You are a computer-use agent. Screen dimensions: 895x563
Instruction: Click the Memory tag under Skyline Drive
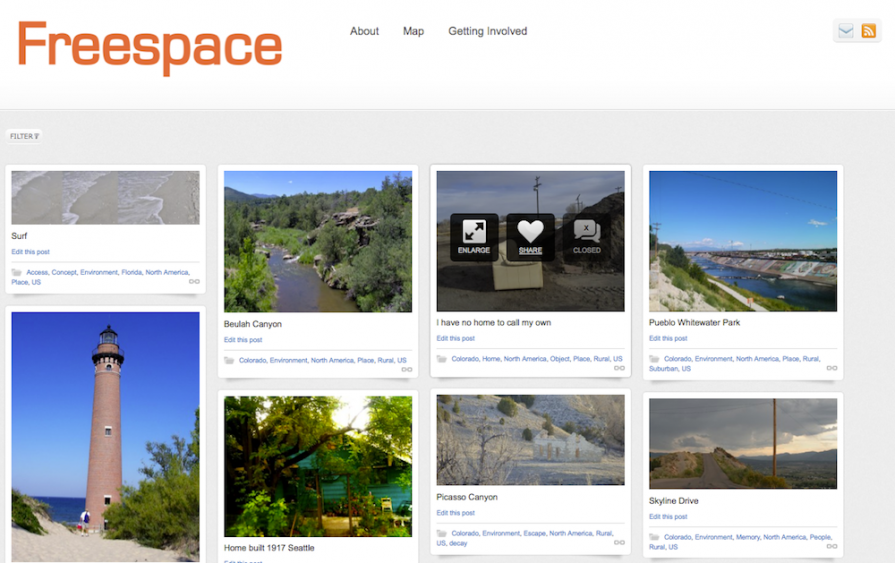748,537
